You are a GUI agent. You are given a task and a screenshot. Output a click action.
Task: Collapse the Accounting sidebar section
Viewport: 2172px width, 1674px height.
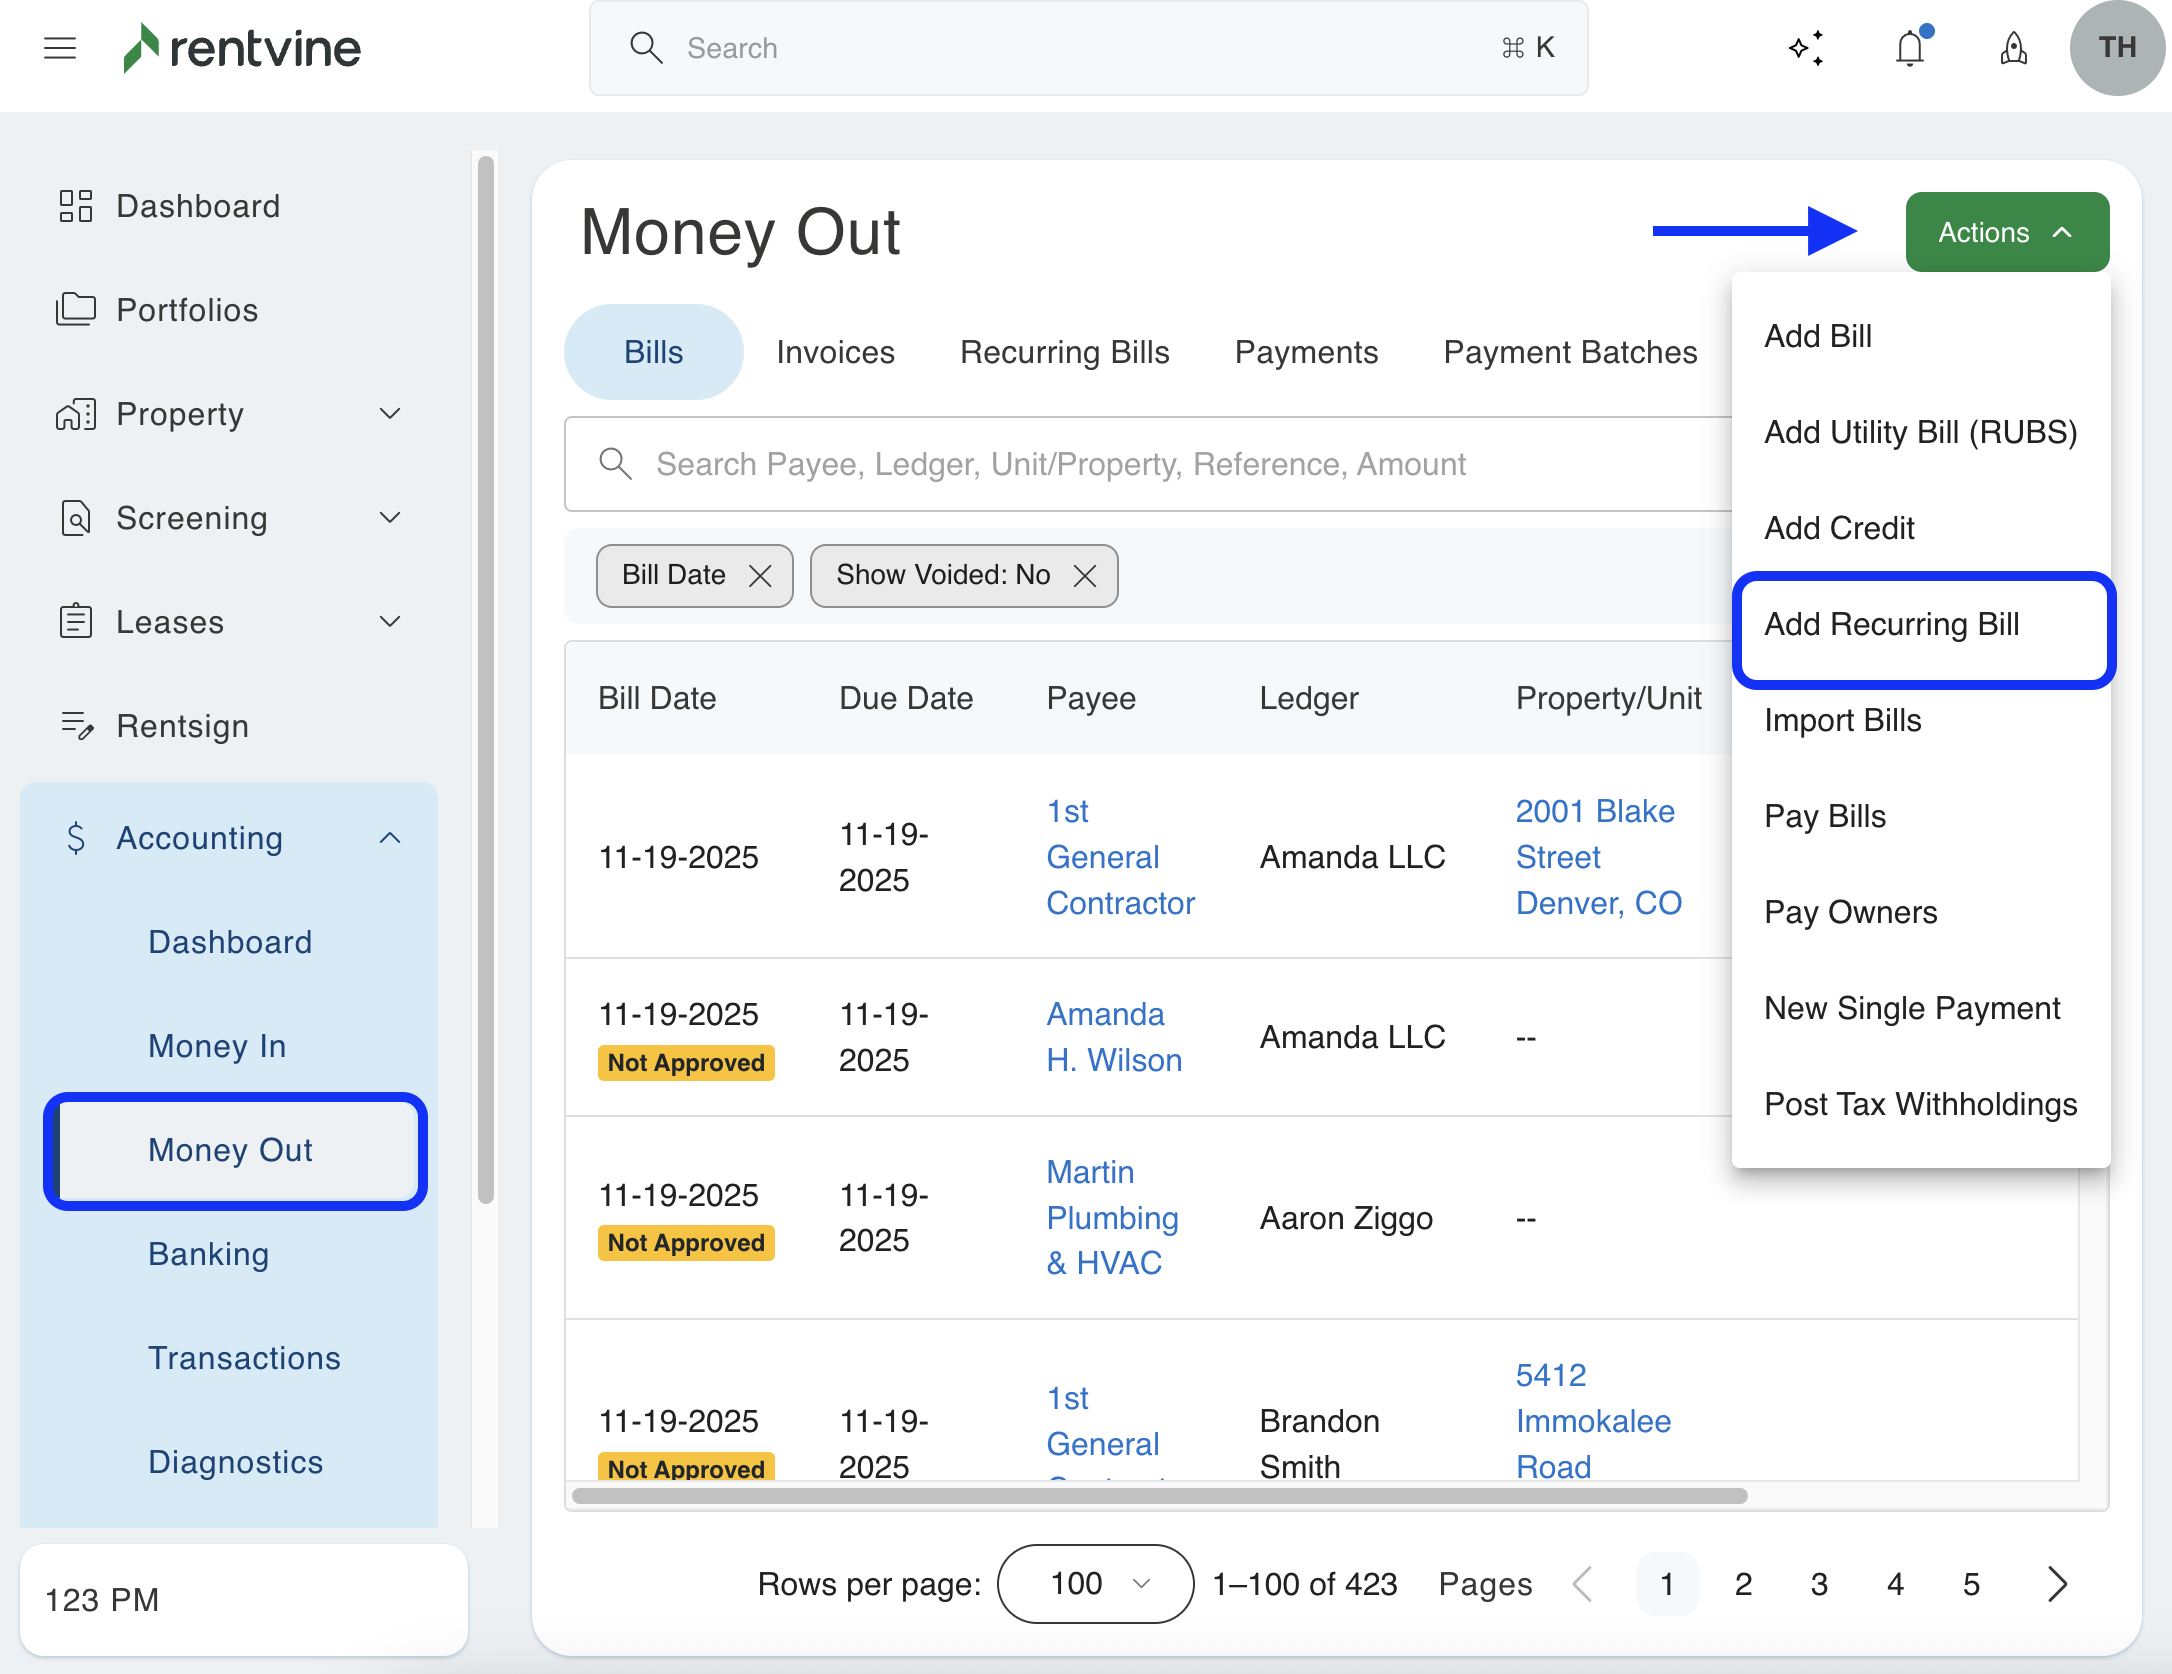(x=390, y=838)
